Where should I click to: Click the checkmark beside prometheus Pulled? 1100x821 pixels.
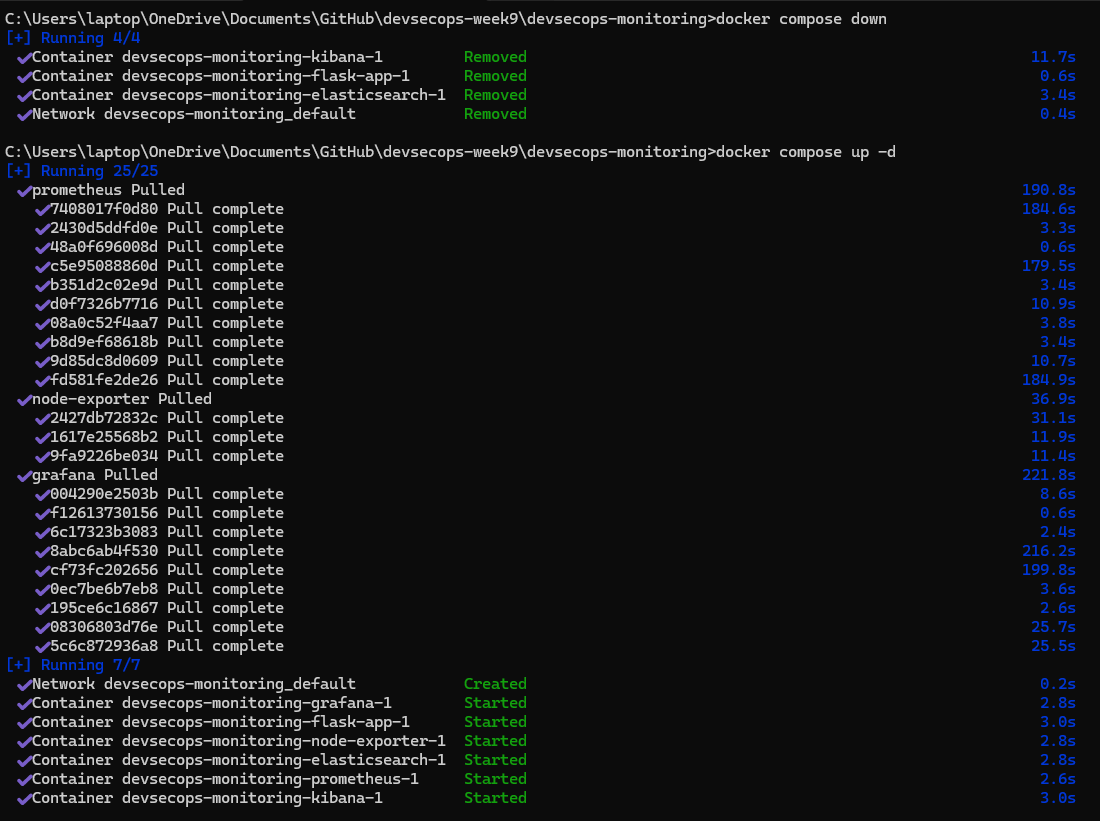tap(24, 190)
